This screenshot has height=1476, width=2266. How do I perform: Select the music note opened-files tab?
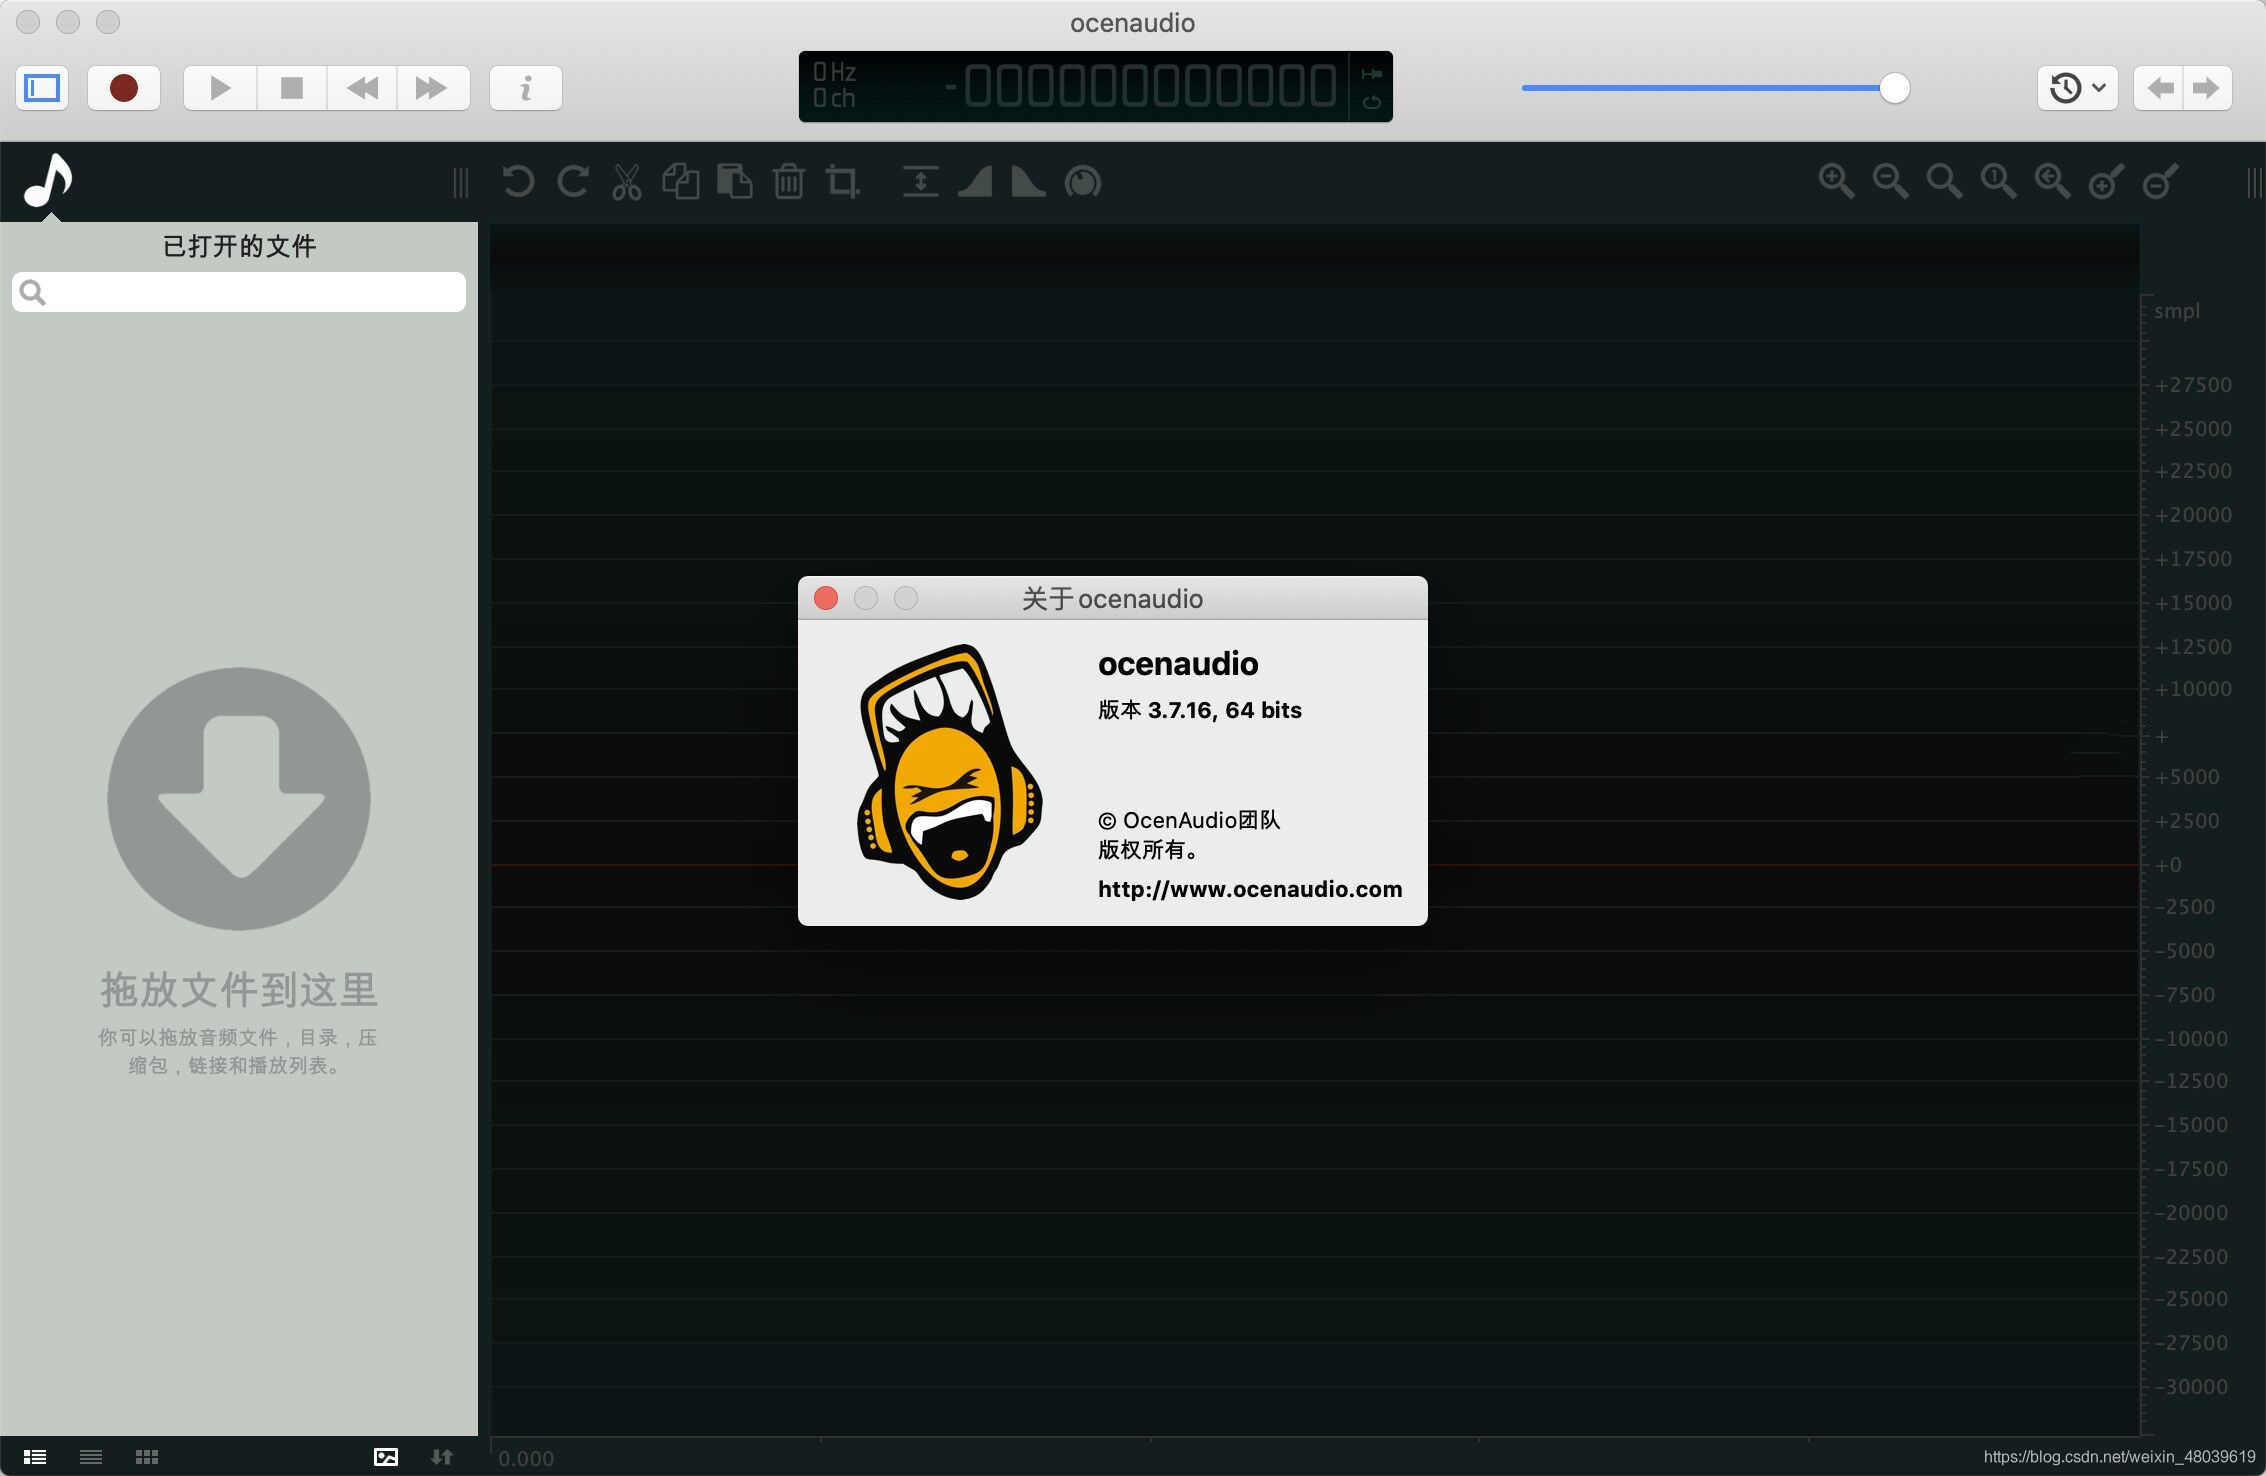click(48, 181)
